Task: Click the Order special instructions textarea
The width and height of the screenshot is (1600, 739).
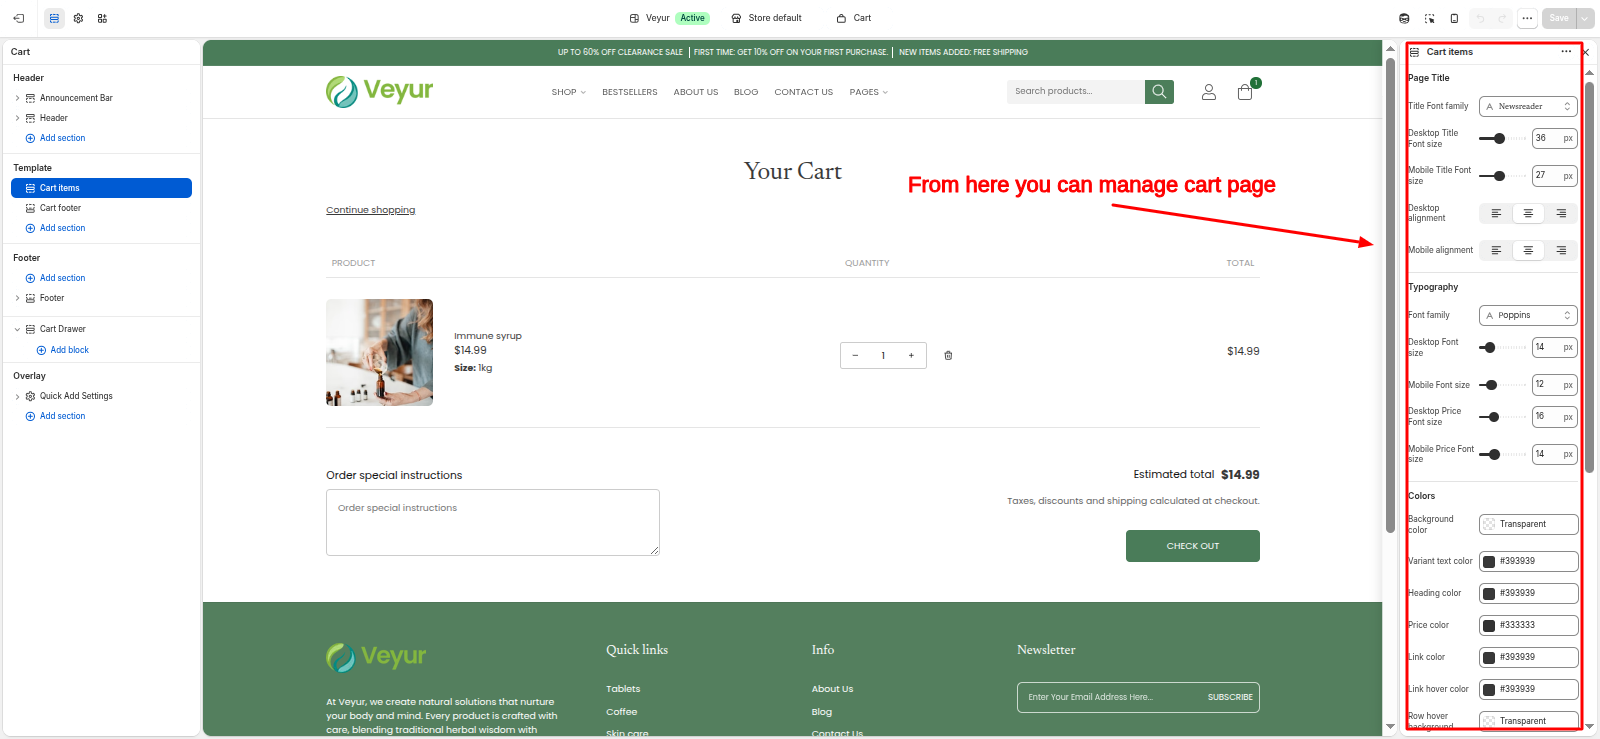Action: pos(493,522)
